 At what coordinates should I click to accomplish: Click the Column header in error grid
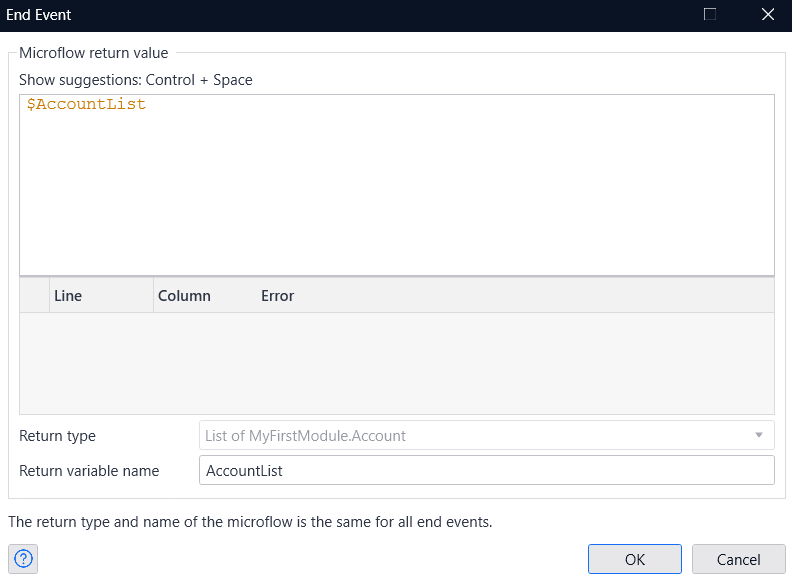184,296
